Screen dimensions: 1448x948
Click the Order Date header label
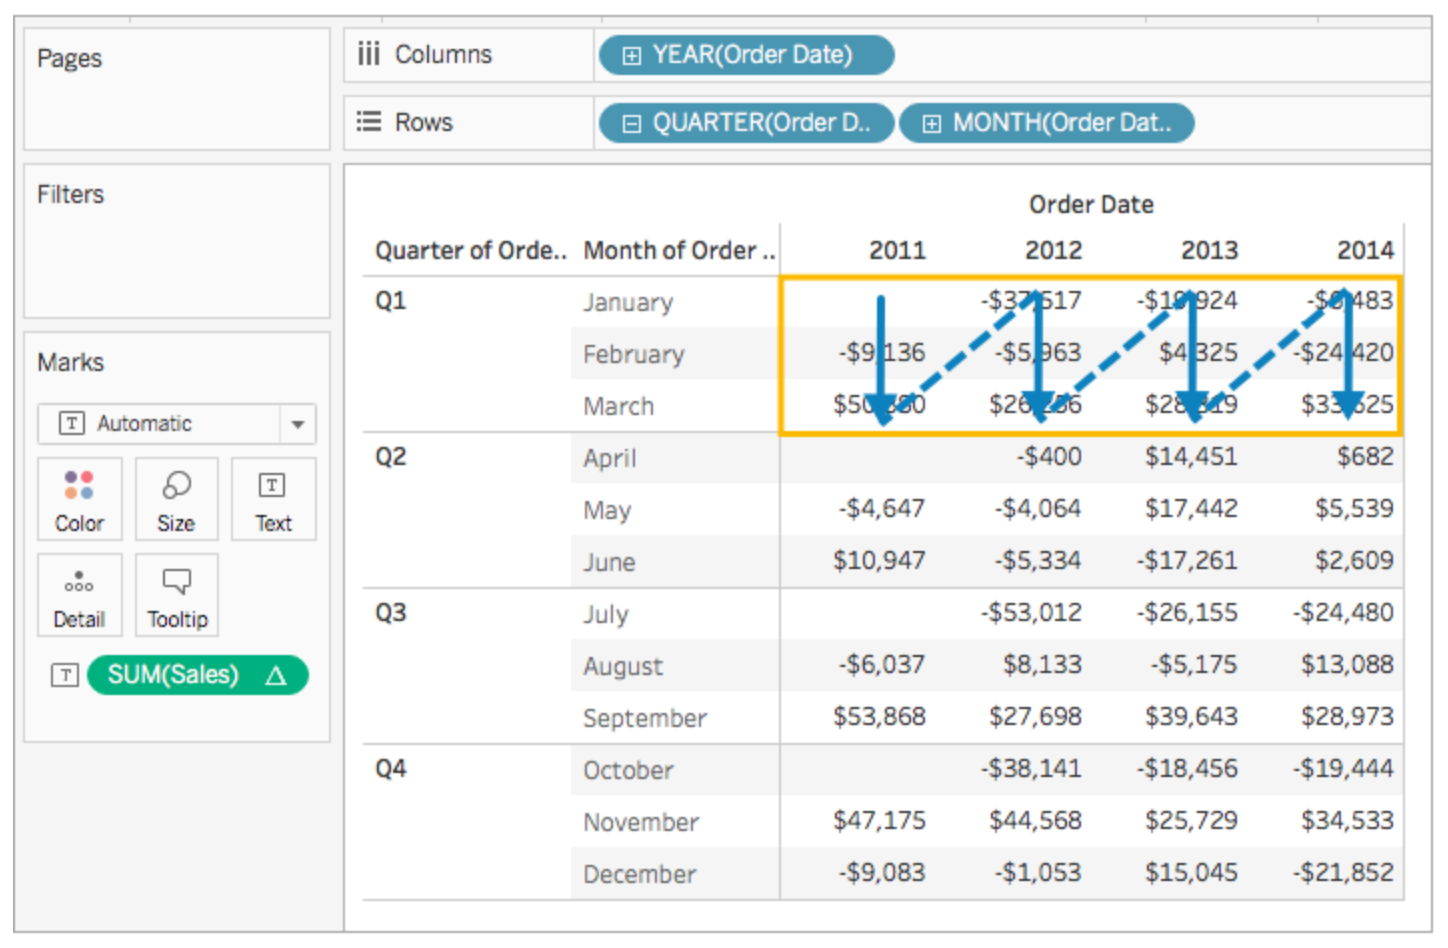click(1091, 204)
